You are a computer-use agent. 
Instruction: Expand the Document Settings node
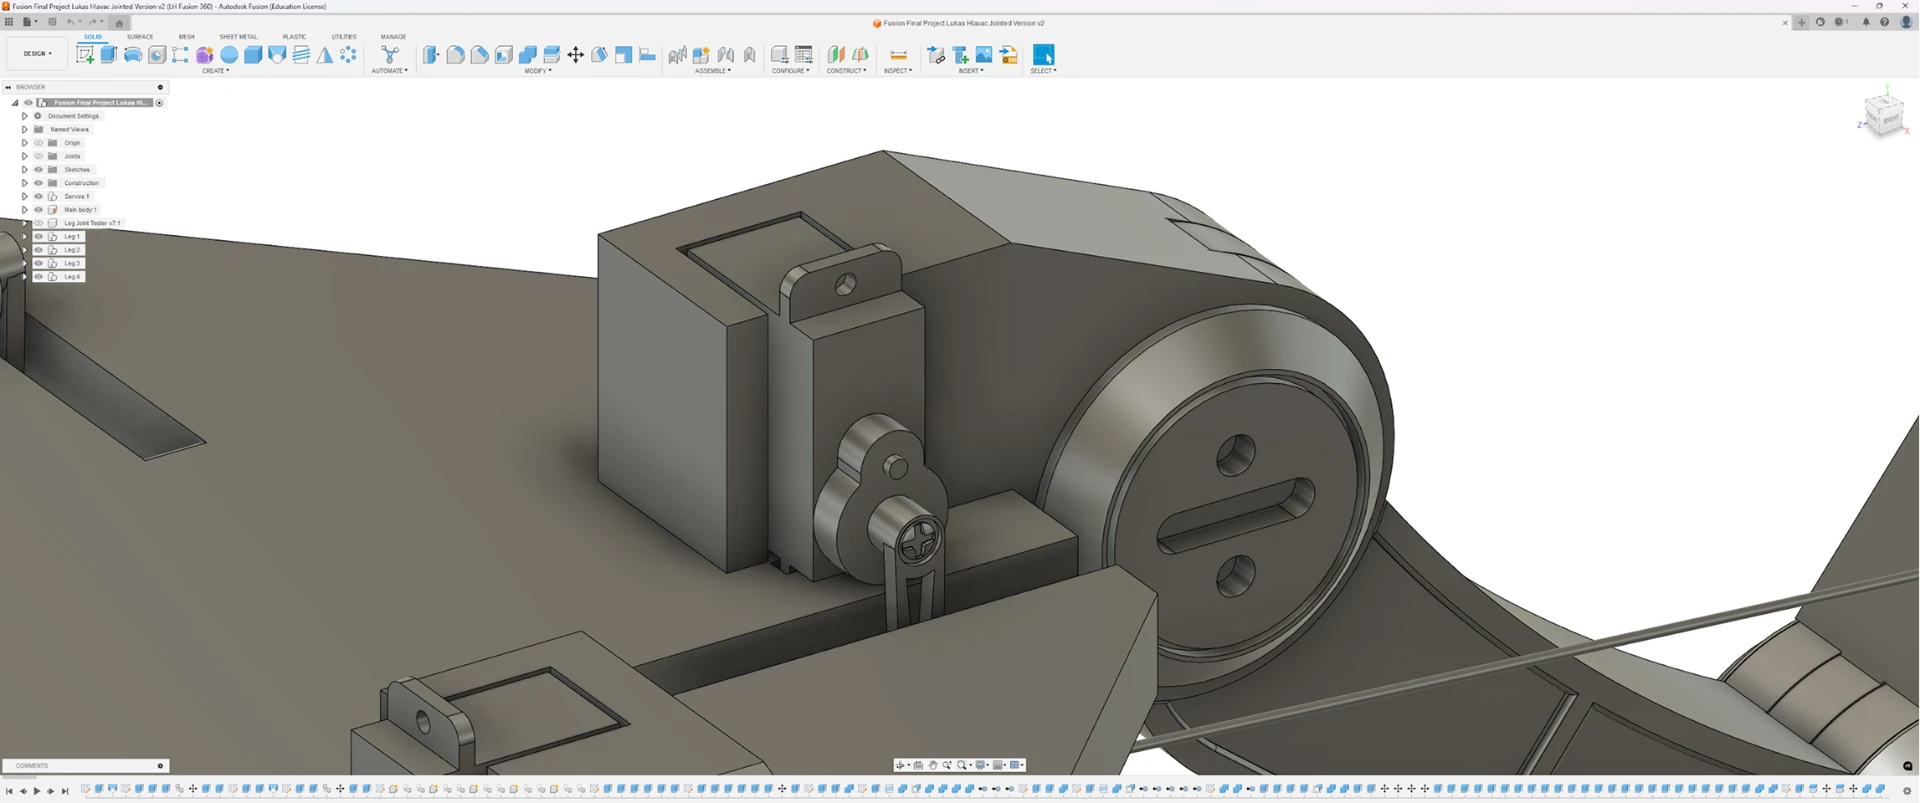(x=25, y=116)
